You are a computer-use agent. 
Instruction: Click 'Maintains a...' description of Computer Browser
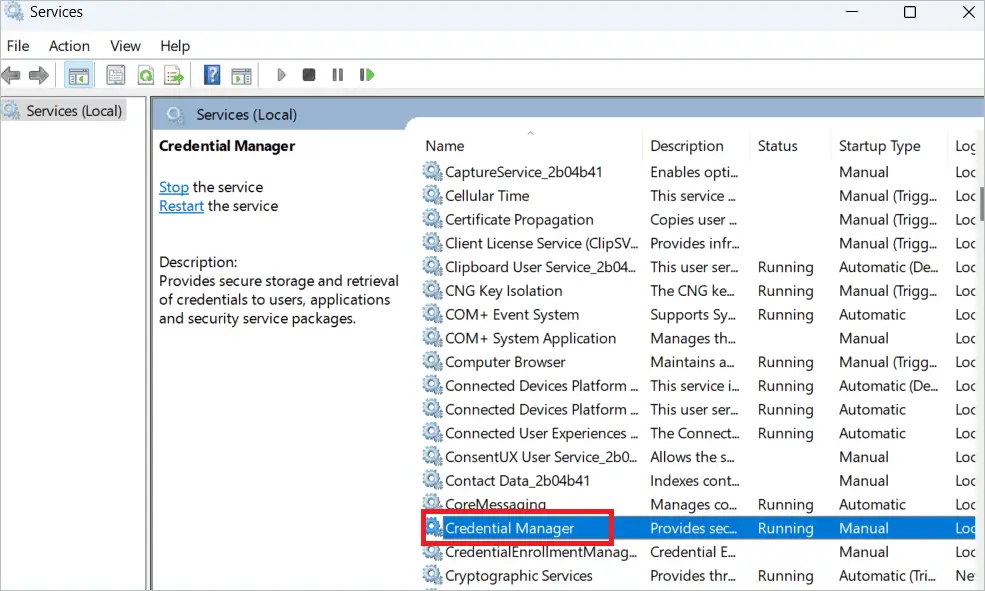(692, 362)
